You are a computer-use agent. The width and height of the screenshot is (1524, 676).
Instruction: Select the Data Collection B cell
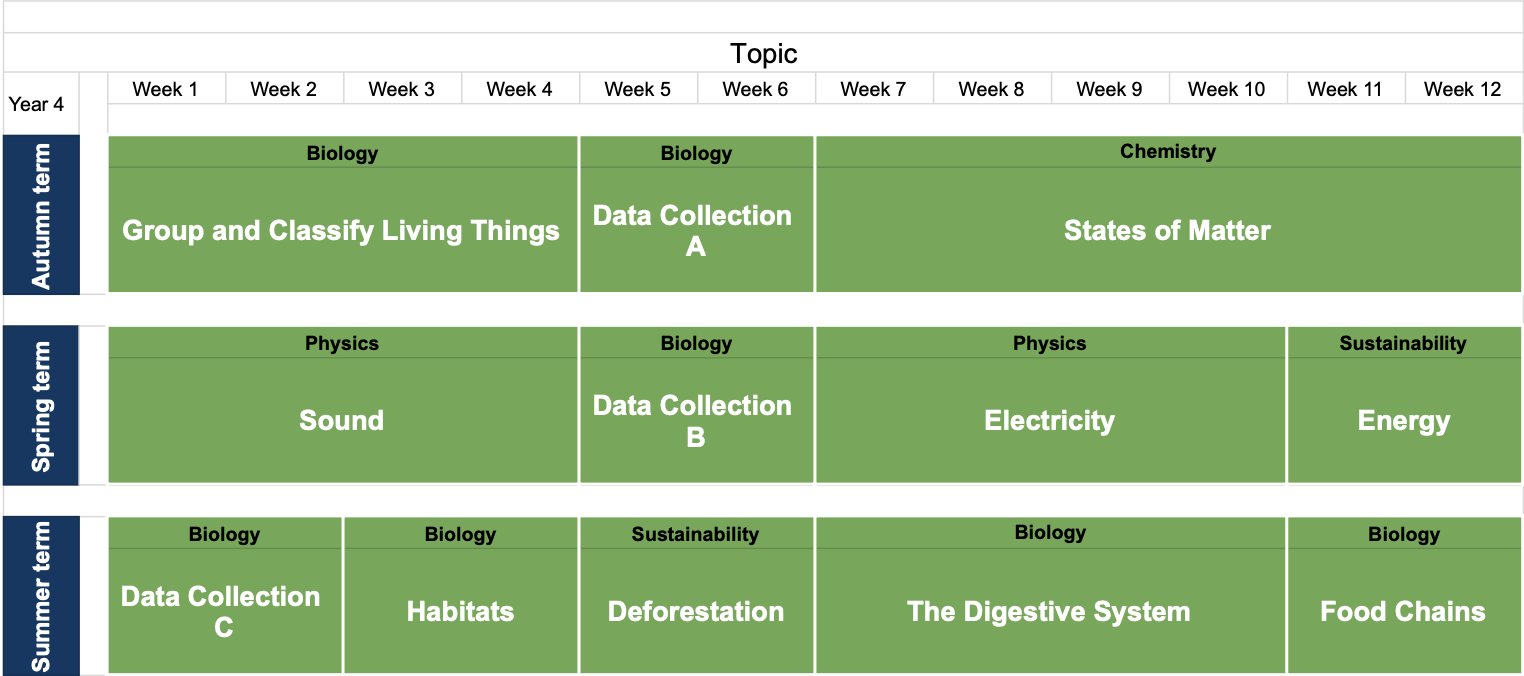(x=695, y=420)
